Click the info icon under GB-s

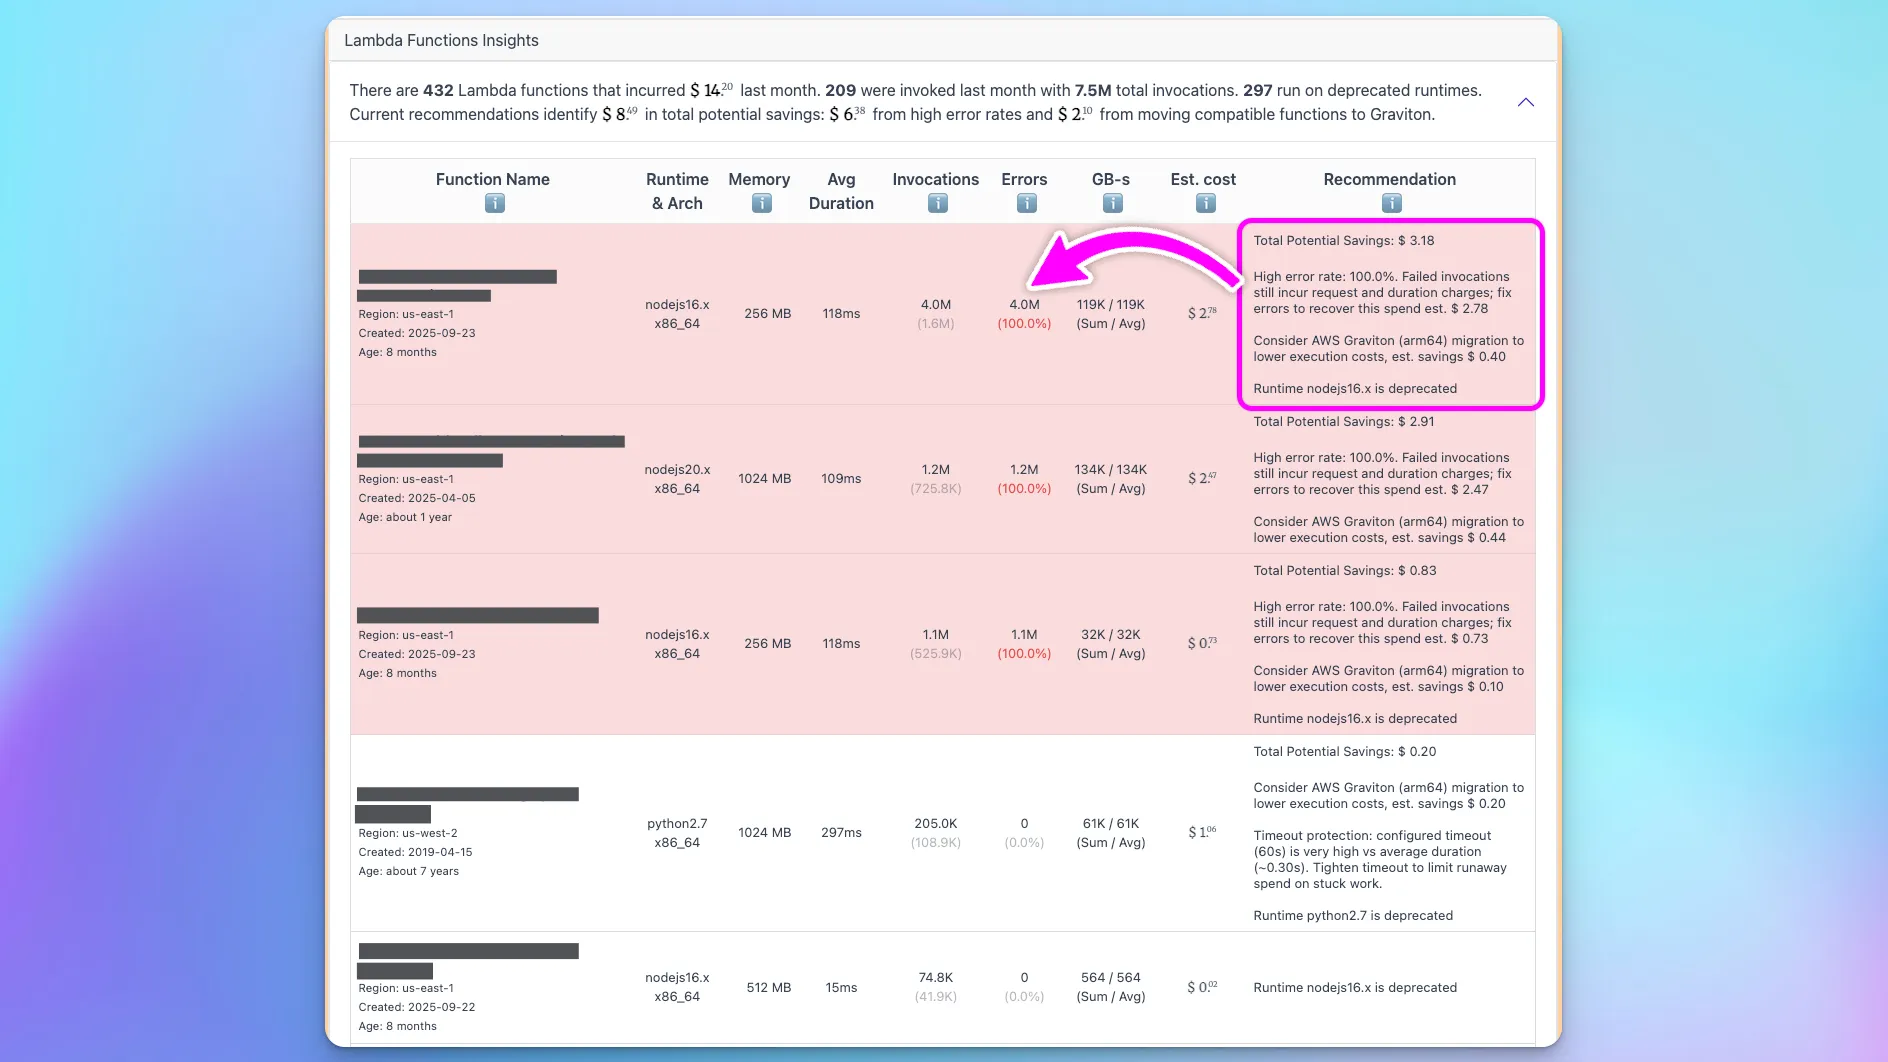1112,203
